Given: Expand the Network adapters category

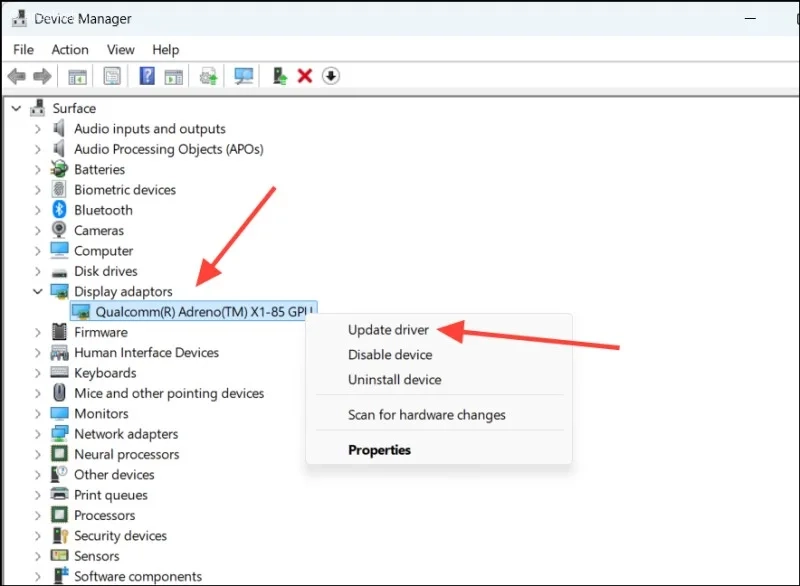Looking at the screenshot, I should pyautogui.click(x=37, y=434).
